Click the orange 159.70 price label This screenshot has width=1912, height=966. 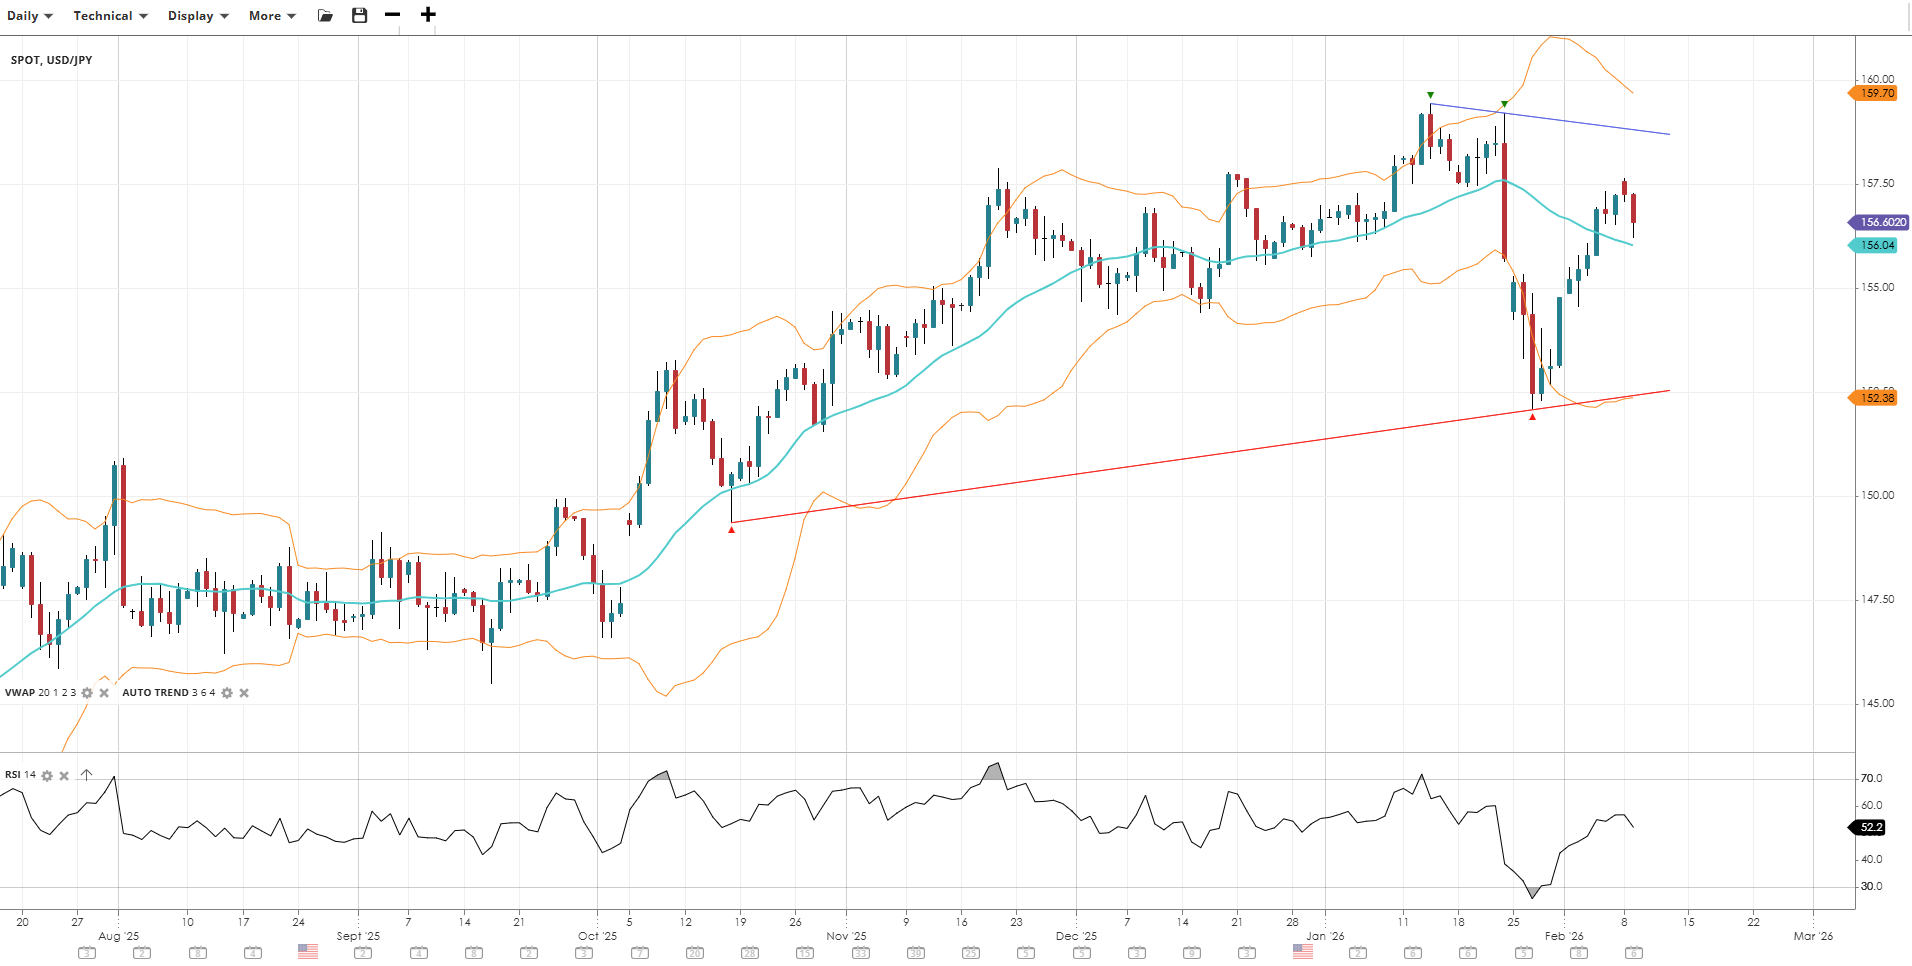coord(1876,93)
